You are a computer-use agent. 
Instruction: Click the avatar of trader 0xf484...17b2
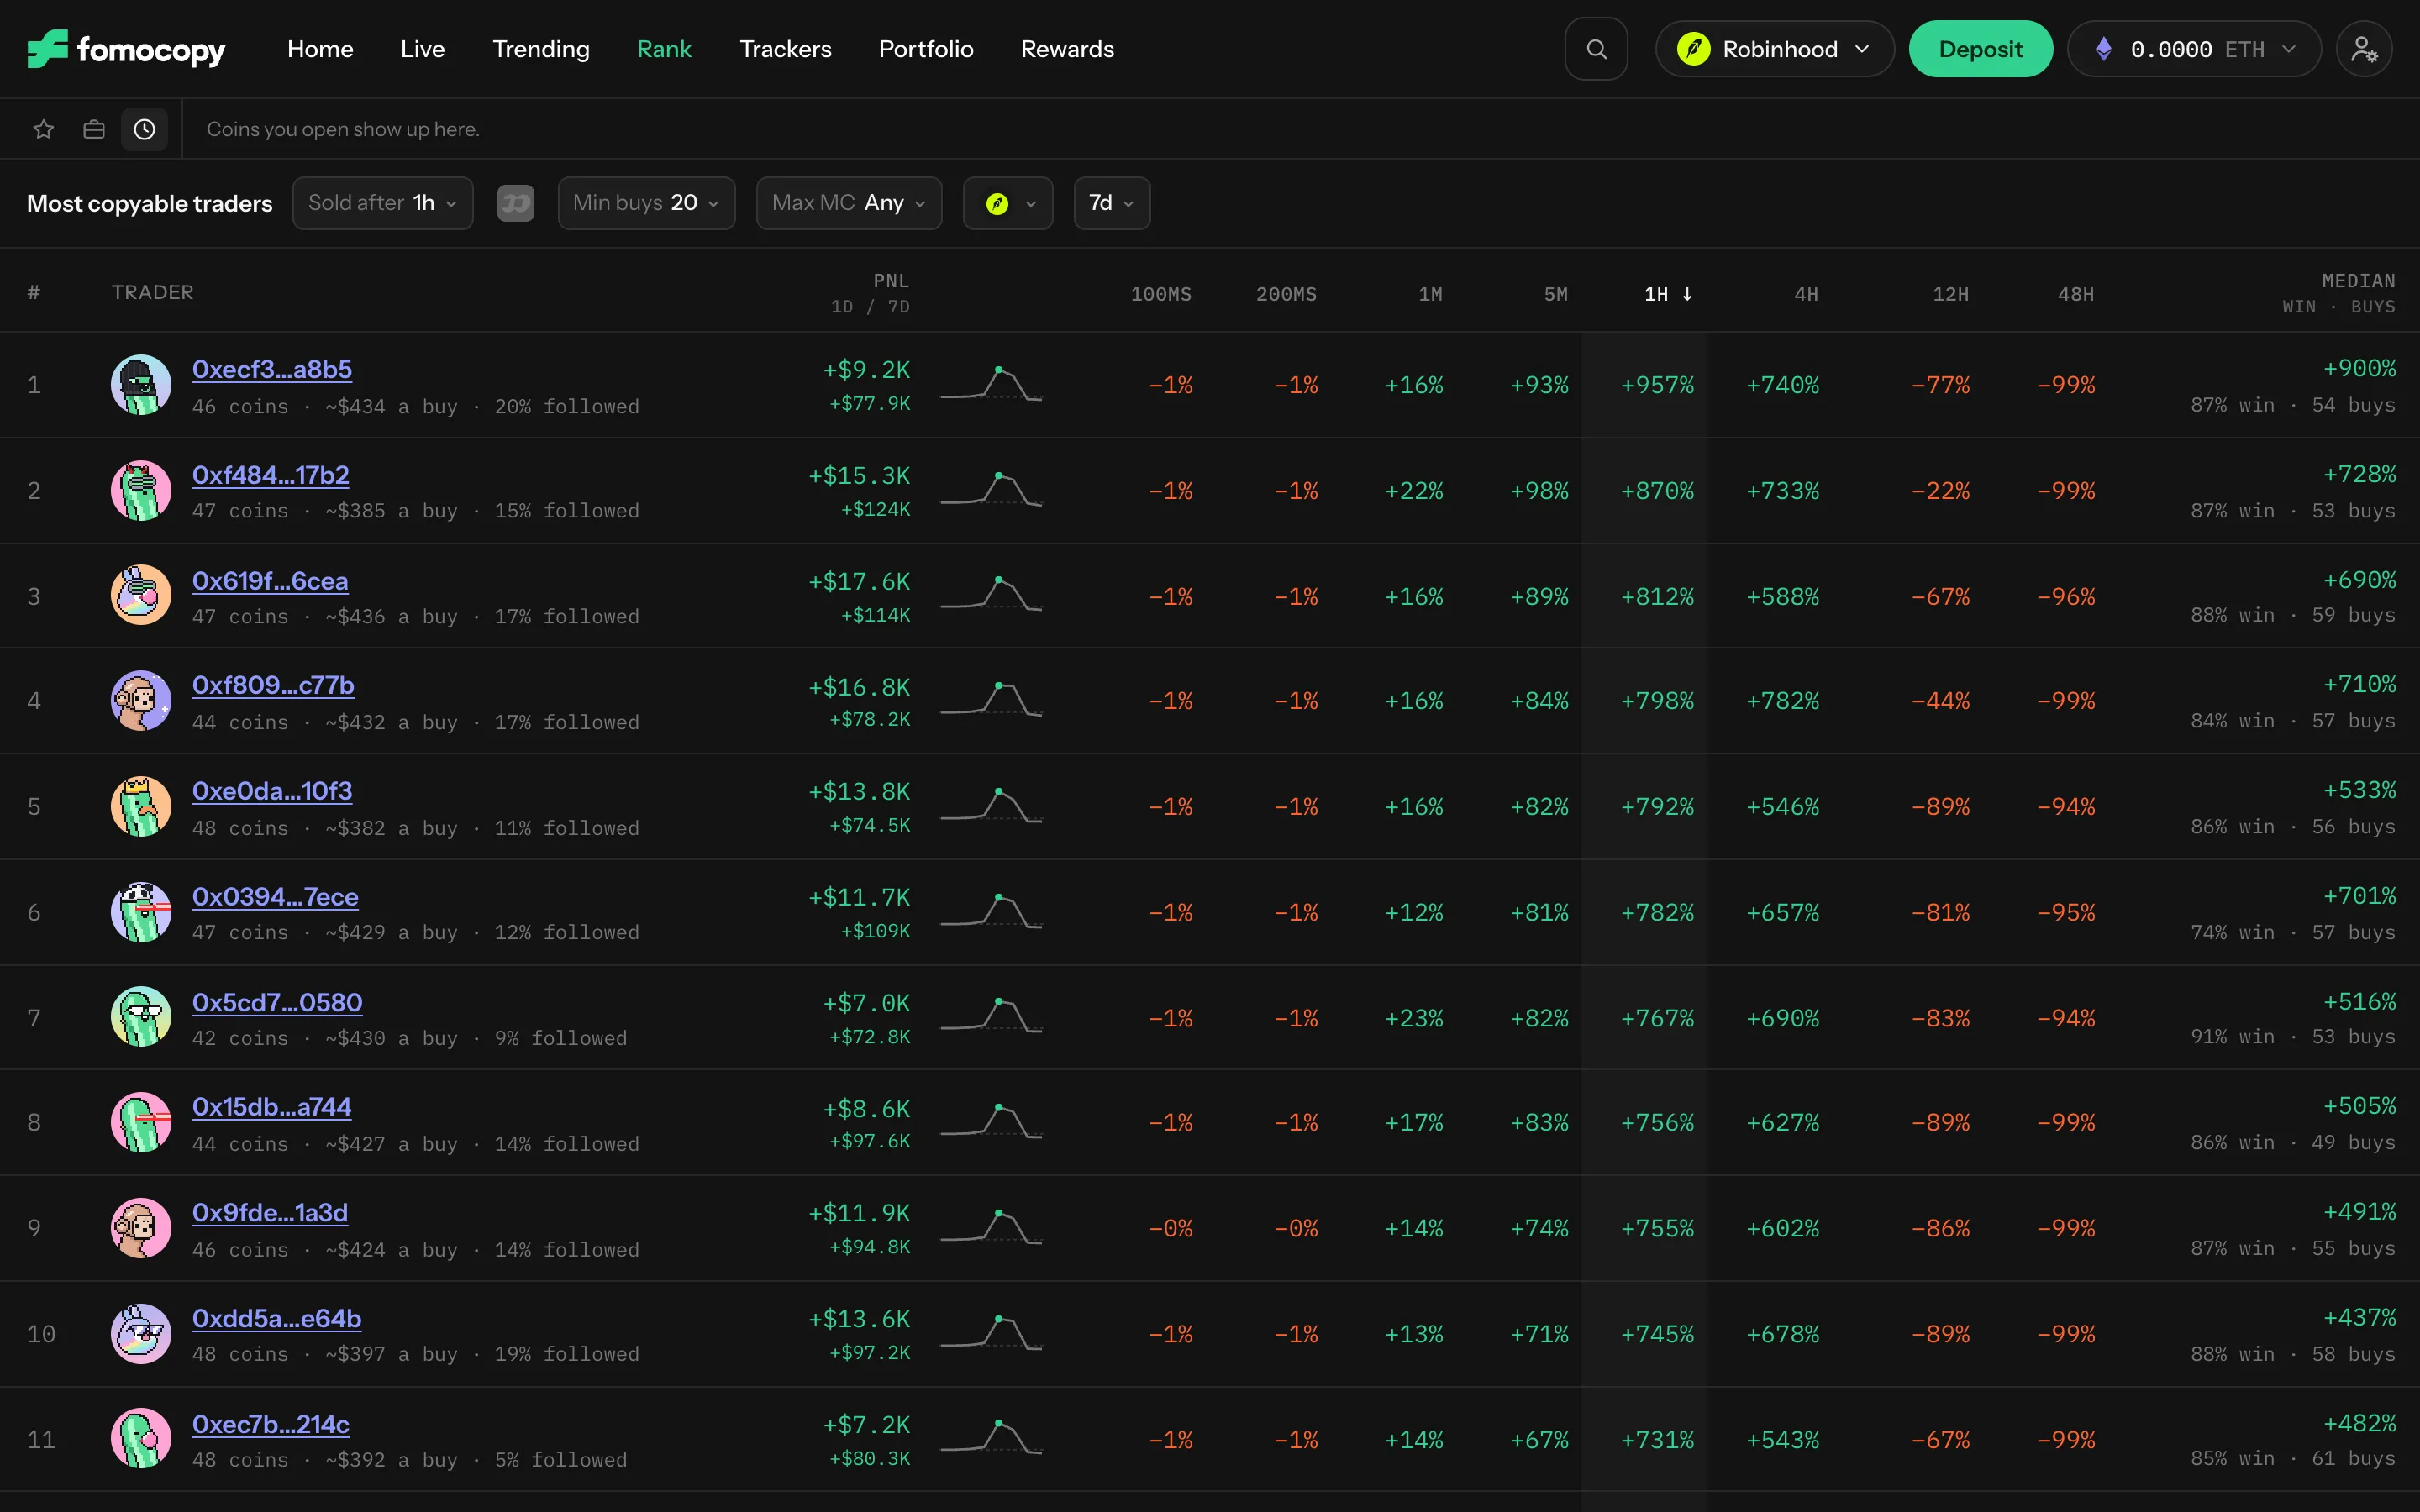click(x=141, y=491)
